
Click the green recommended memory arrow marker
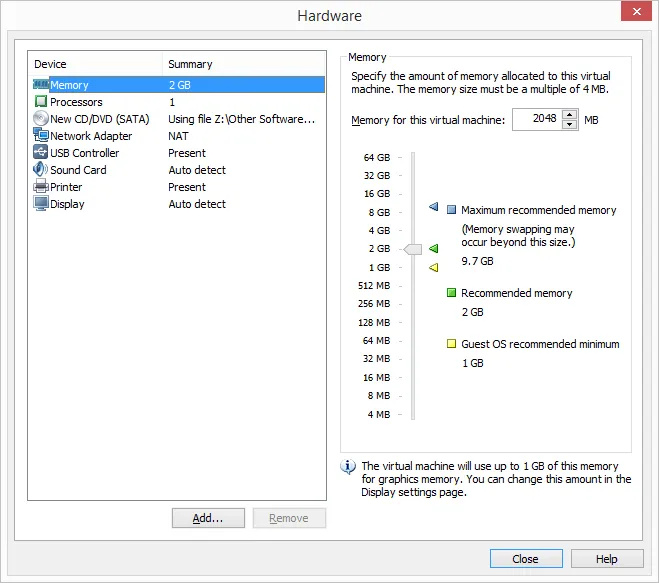point(434,248)
